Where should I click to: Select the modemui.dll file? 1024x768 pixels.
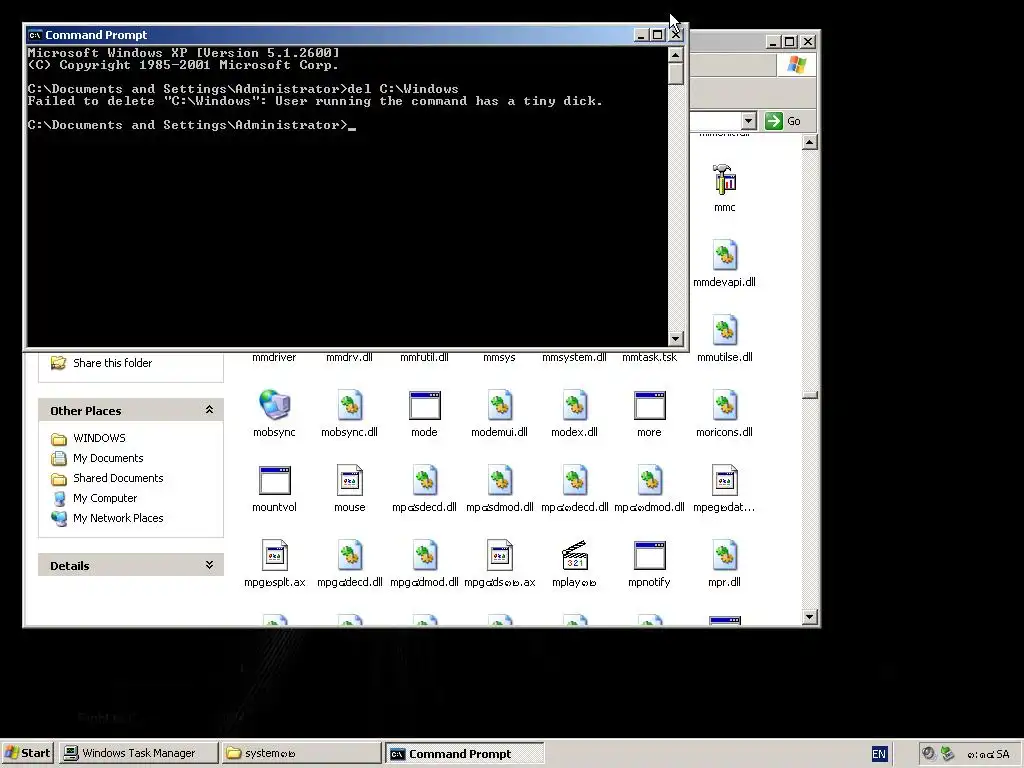500,415
